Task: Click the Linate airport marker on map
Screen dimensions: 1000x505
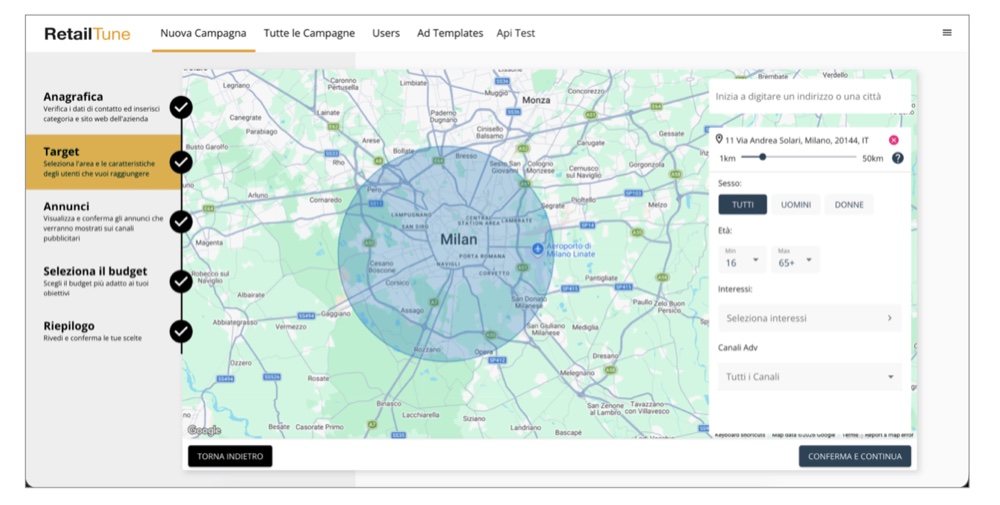Action: coord(538,249)
